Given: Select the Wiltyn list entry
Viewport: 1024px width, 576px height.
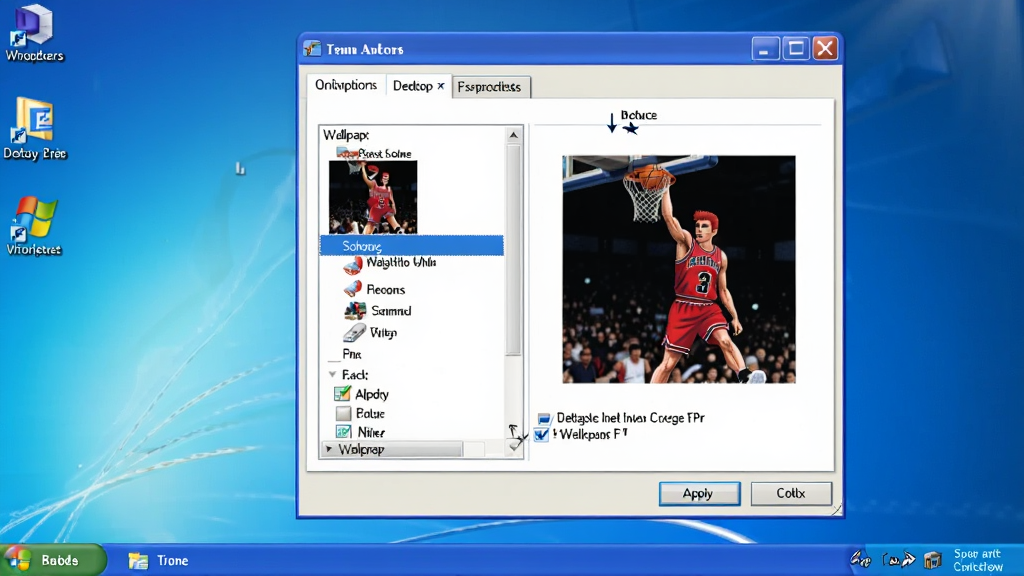Looking at the screenshot, I should click(383, 332).
